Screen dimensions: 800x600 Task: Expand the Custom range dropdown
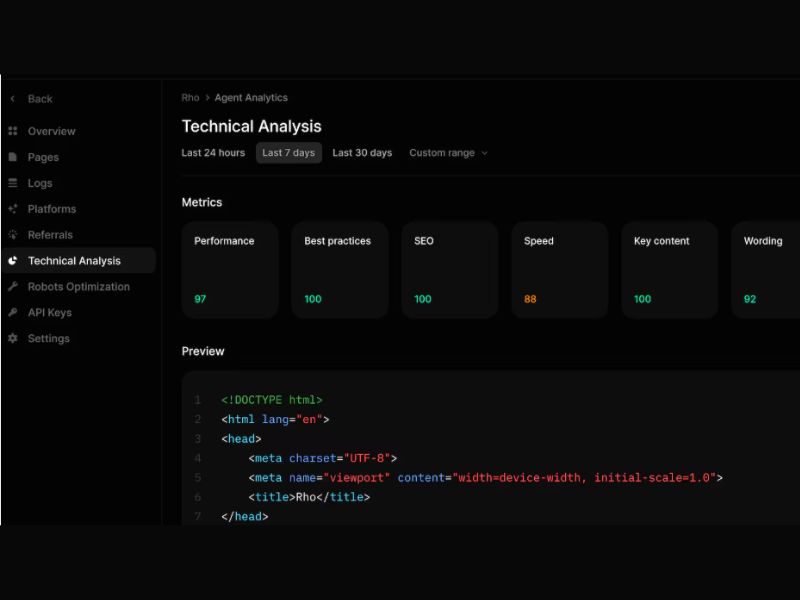(x=448, y=153)
